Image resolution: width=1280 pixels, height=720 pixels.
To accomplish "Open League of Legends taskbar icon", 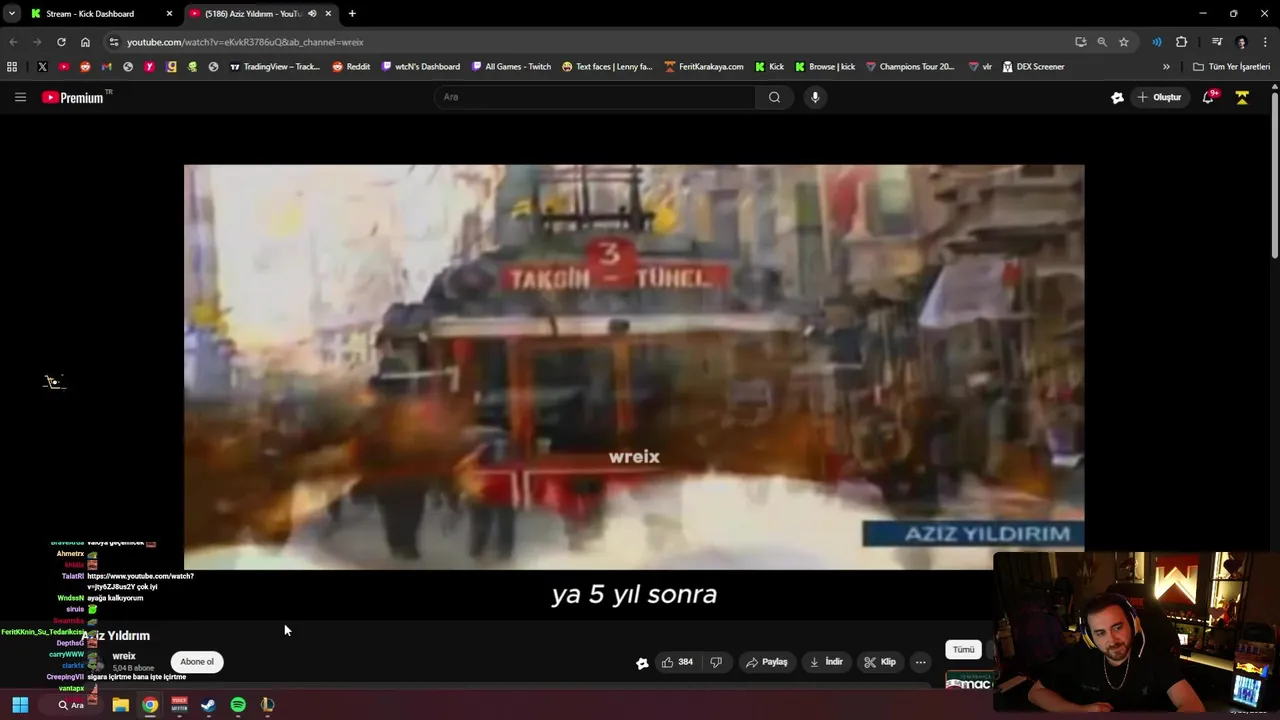I will coord(267,705).
